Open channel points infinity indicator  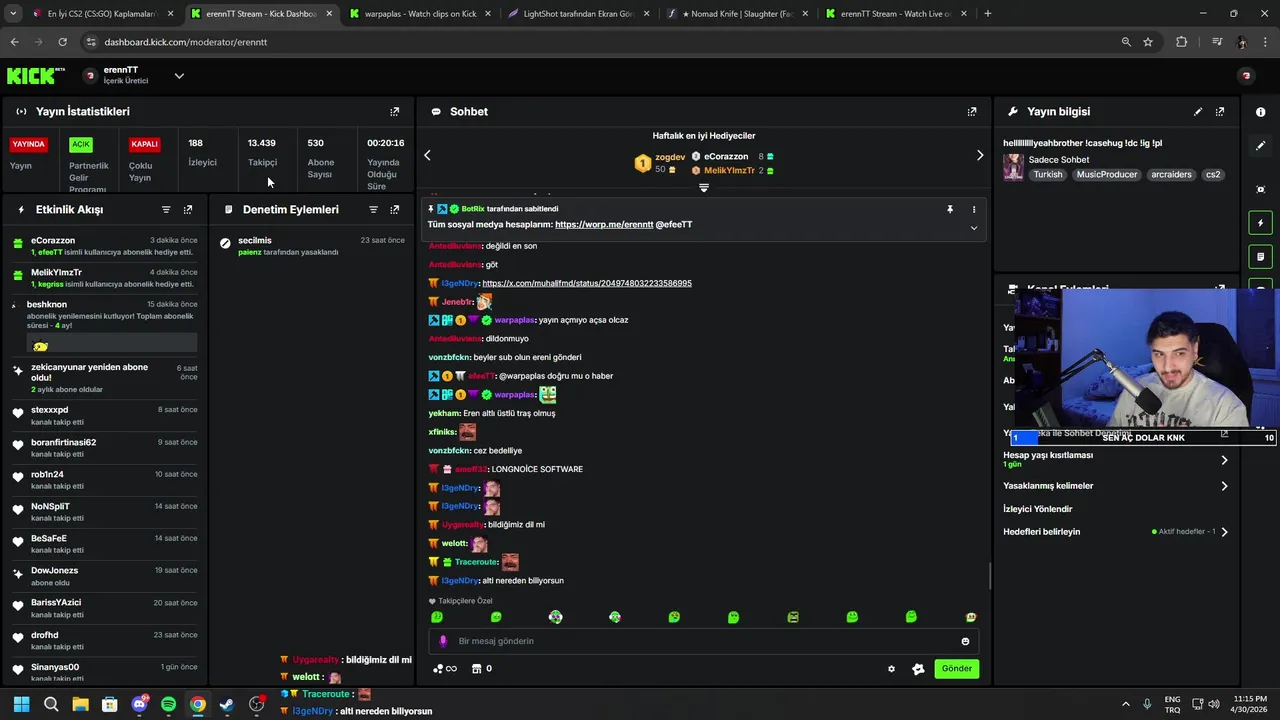[445, 669]
